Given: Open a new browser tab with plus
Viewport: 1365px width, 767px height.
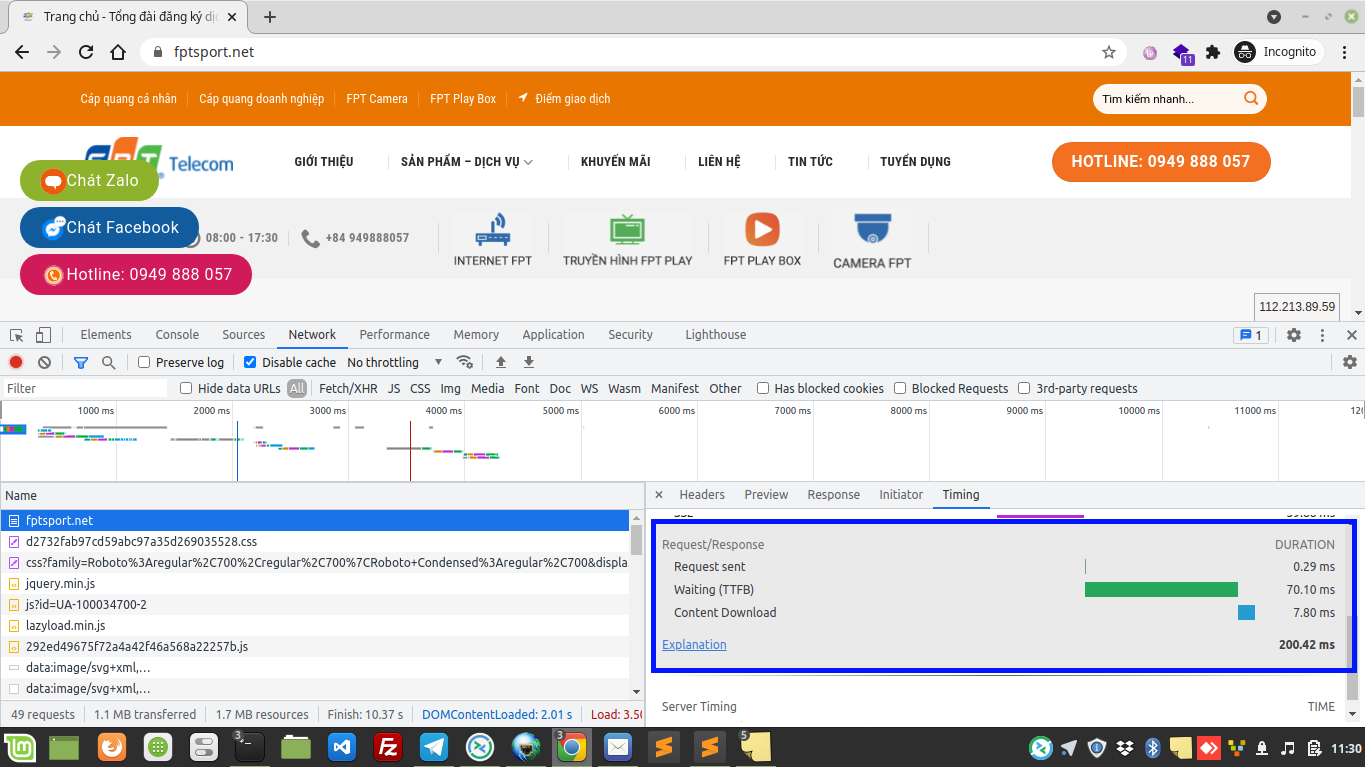Looking at the screenshot, I should click(x=270, y=17).
